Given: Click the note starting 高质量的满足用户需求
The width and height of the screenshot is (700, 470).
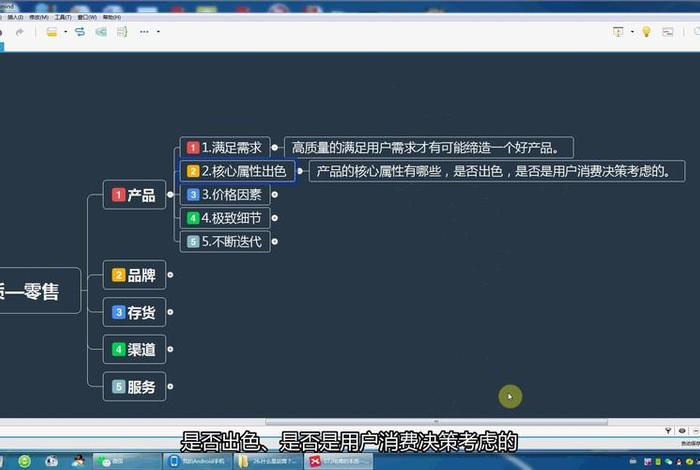Looking at the screenshot, I should [x=429, y=147].
